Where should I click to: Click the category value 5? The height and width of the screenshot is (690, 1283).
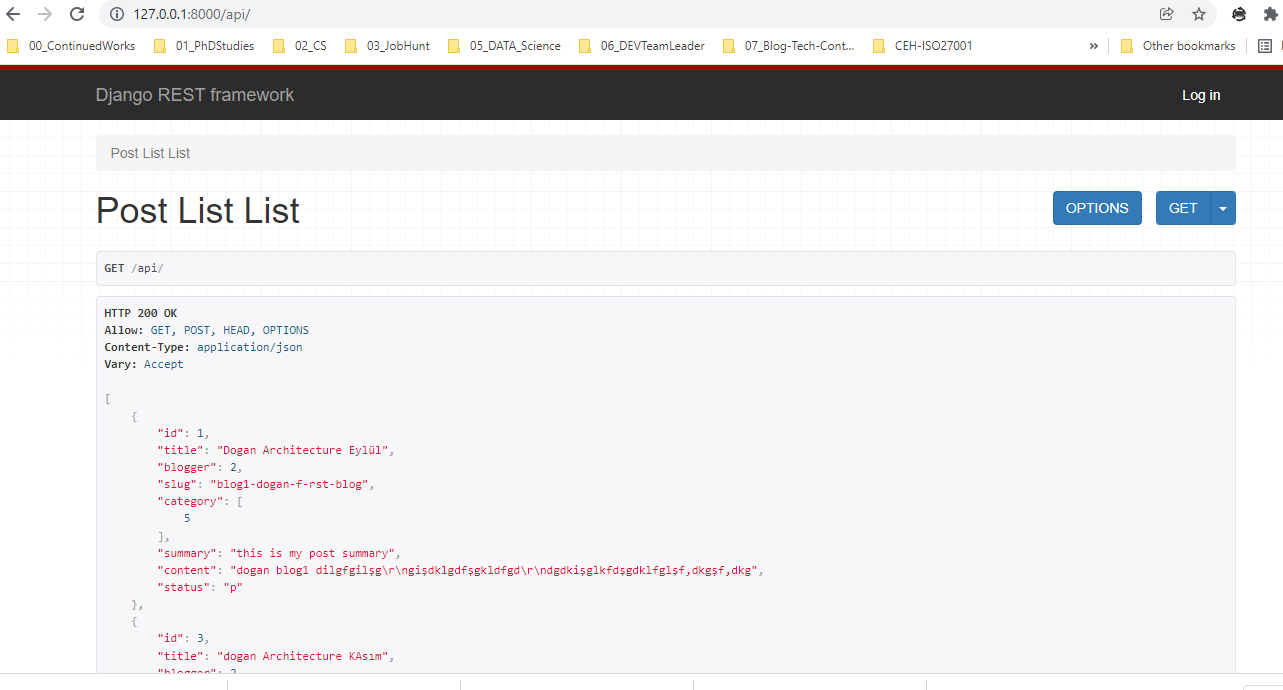click(x=187, y=518)
